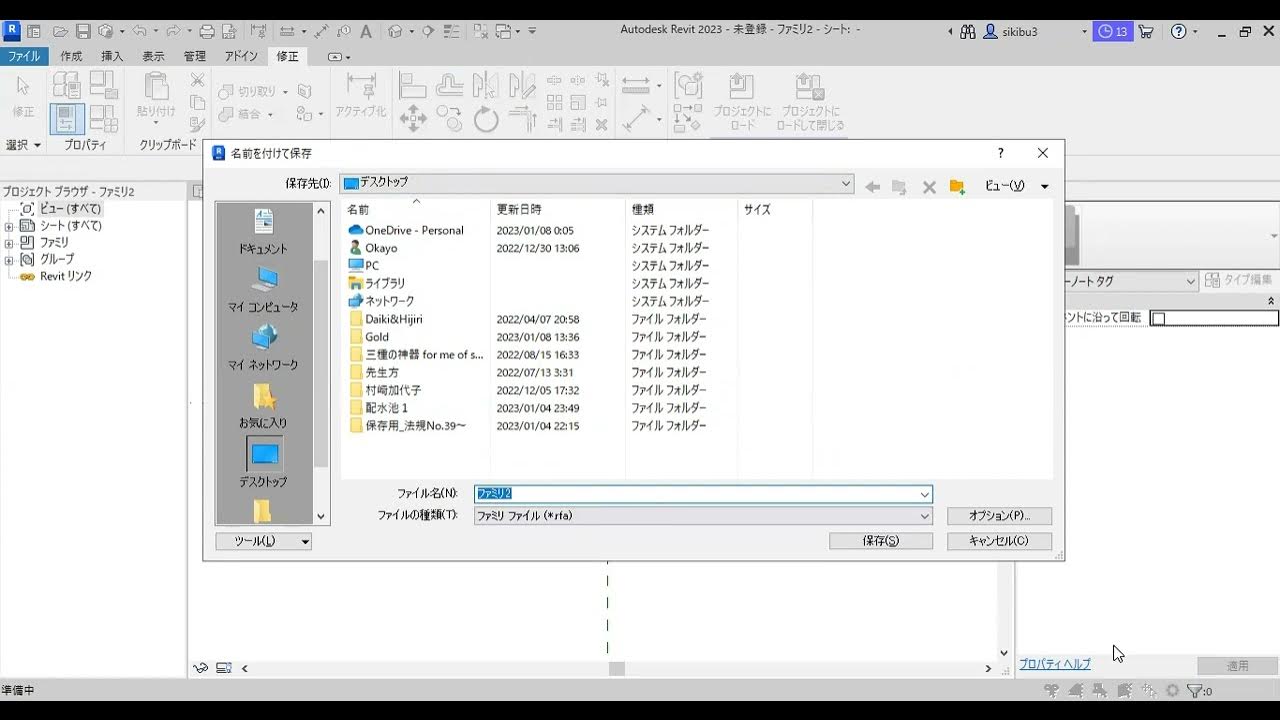The width and height of the screenshot is (1280, 720).
Task: Go up one folder level in dialog
Action: 899,186
